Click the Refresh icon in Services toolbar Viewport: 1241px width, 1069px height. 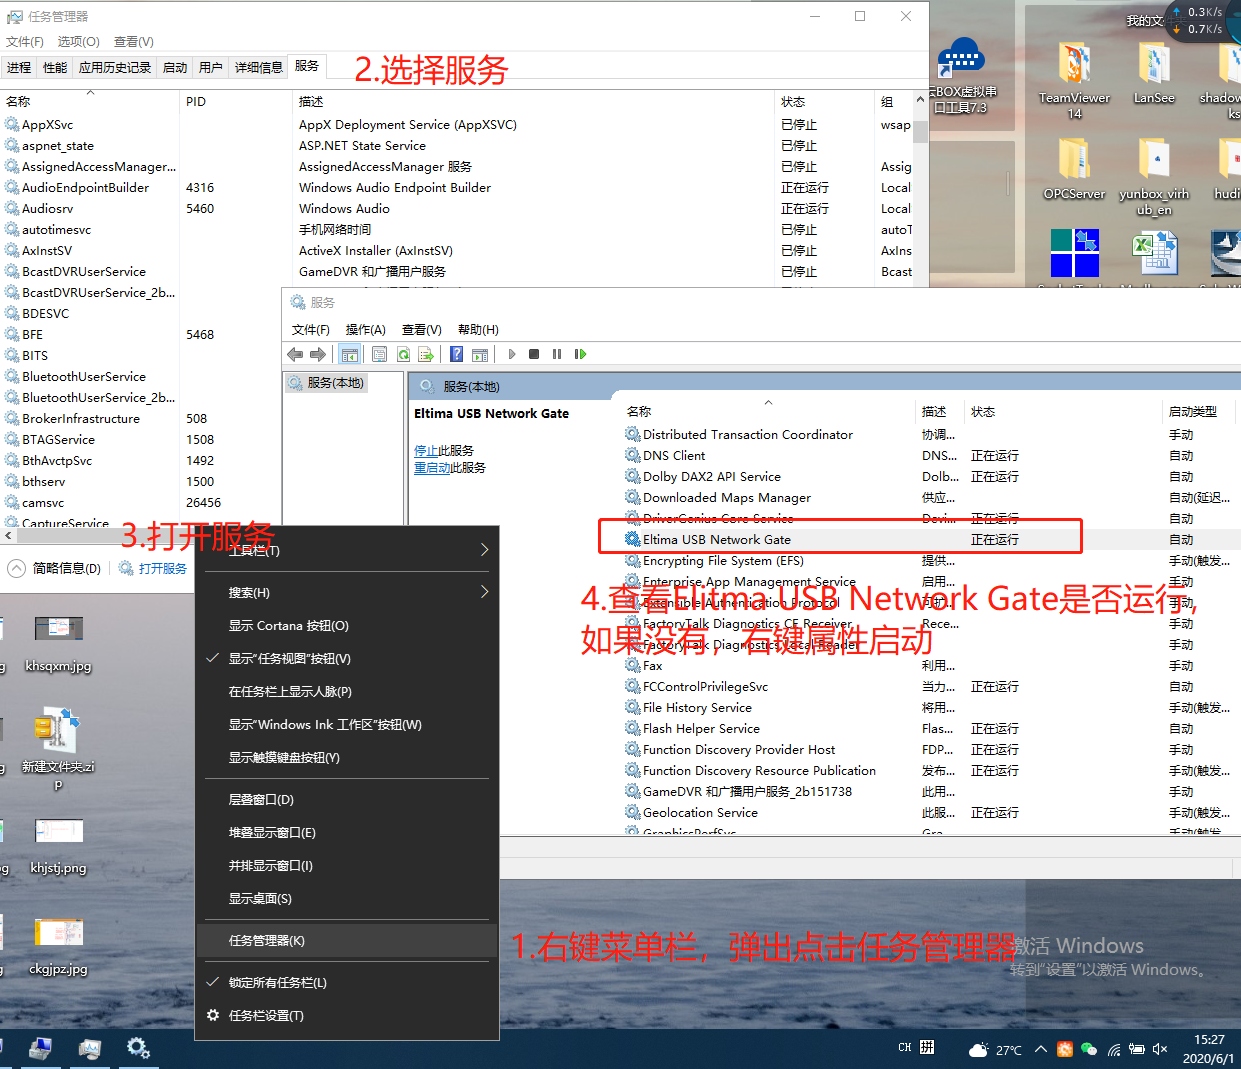(x=403, y=354)
